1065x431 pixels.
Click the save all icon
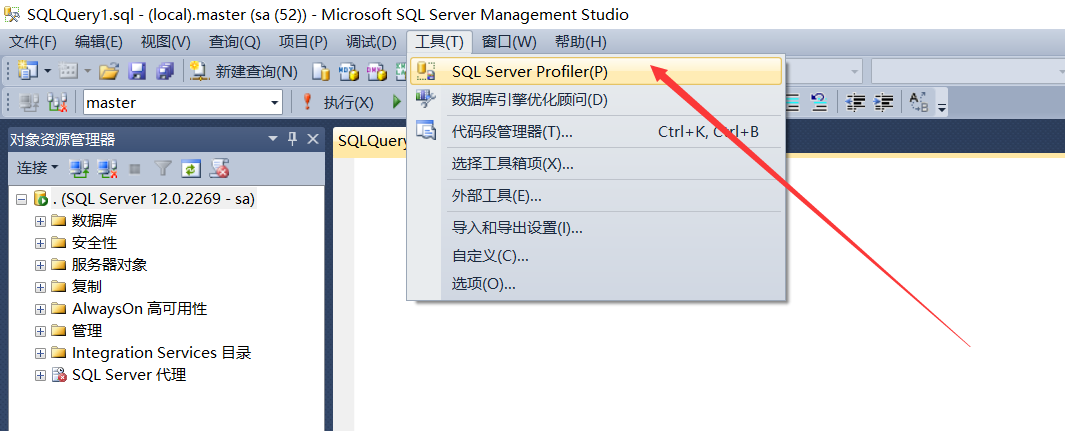click(164, 72)
